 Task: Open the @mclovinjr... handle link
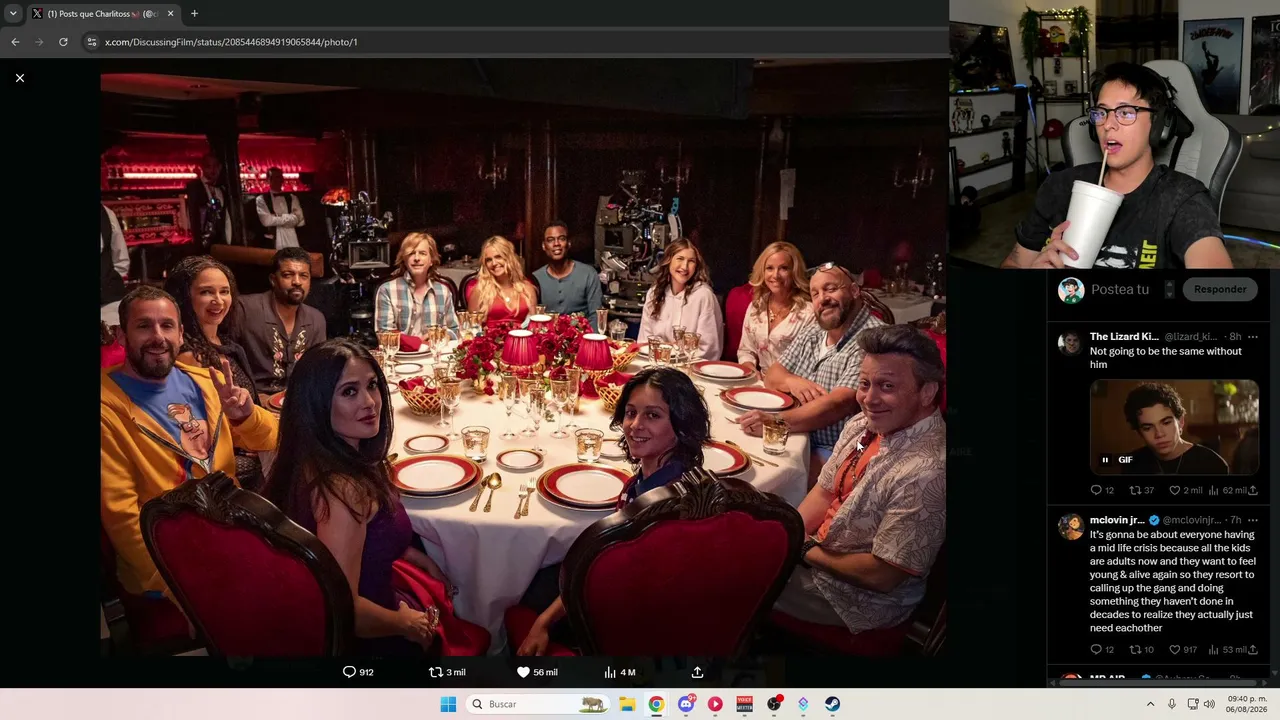[1192, 520]
